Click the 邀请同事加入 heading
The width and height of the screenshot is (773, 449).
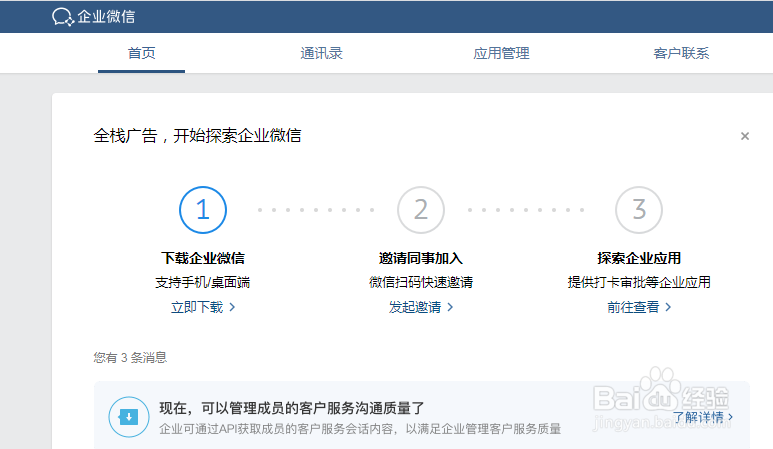click(421, 258)
